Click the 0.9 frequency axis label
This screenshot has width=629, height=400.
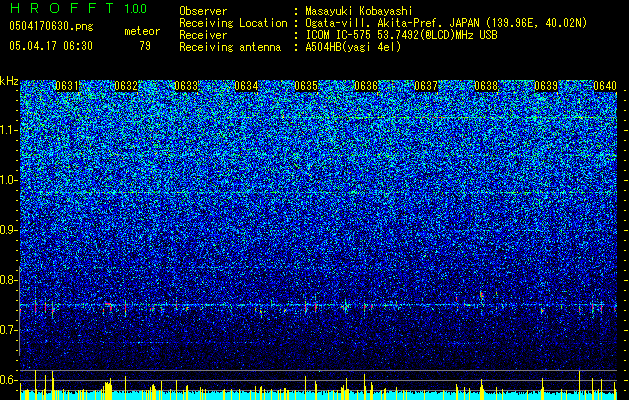point(9,230)
